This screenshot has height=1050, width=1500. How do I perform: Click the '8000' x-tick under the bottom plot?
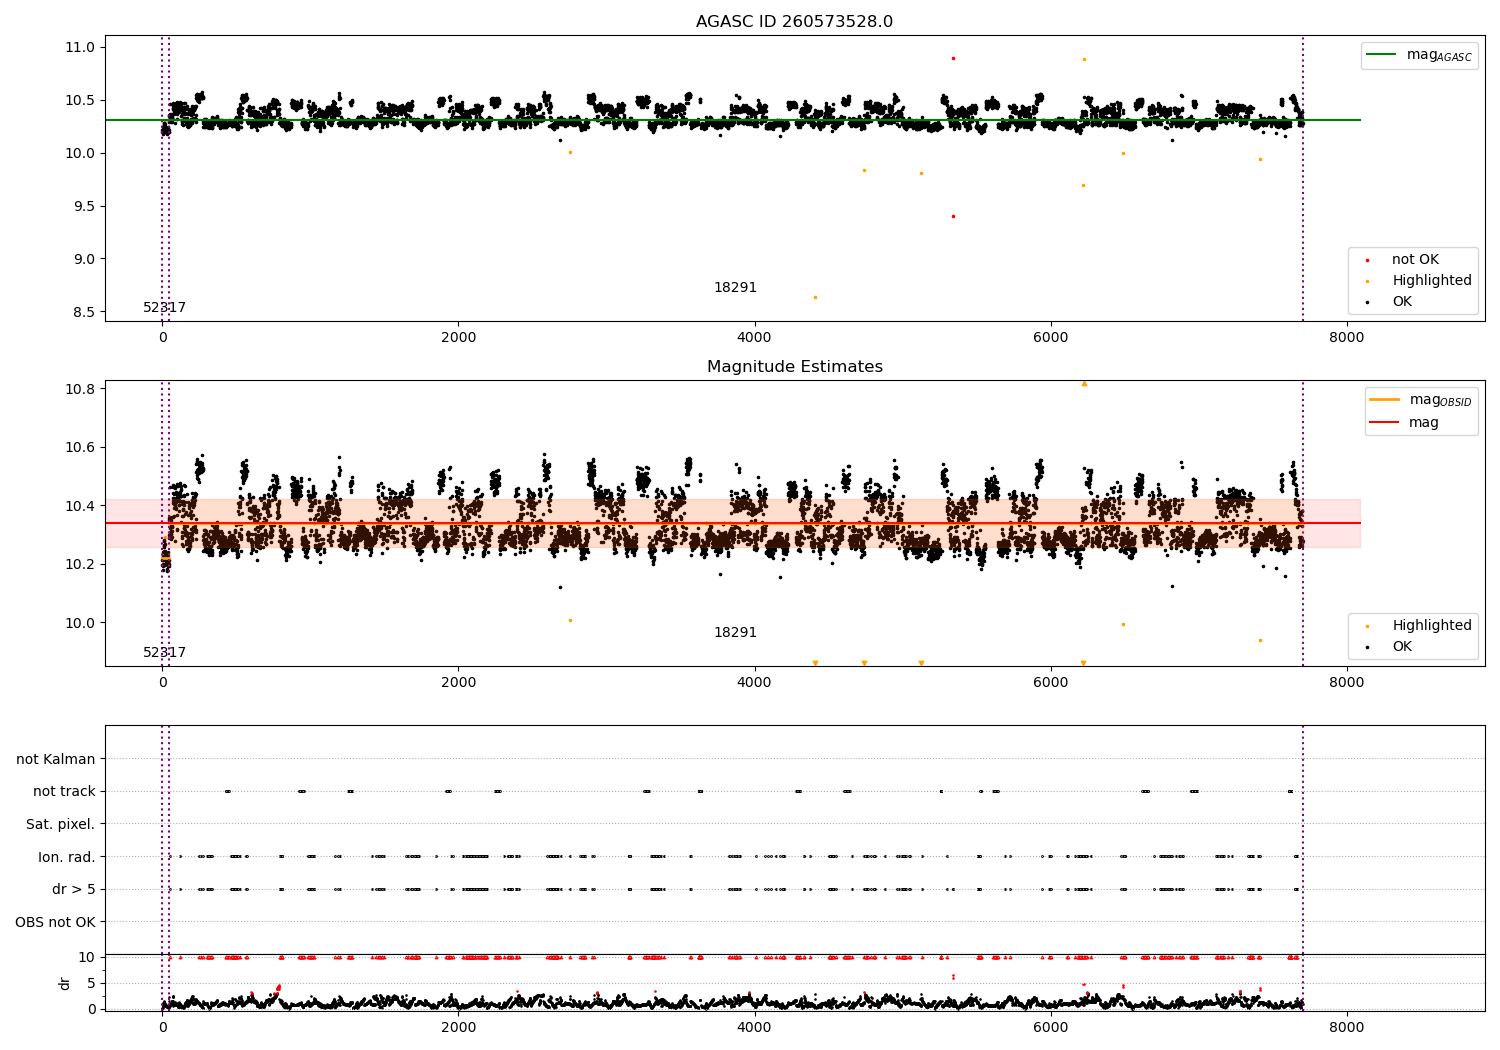click(x=1346, y=1027)
